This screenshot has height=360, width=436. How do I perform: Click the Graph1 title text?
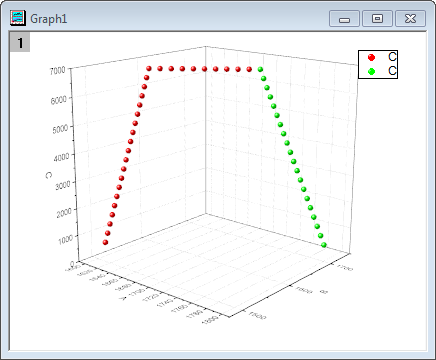49,19
